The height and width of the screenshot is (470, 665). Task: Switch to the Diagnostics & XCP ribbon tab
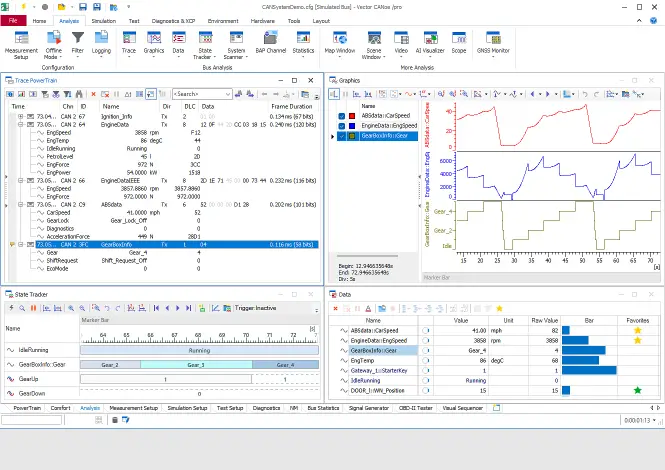click(x=173, y=21)
